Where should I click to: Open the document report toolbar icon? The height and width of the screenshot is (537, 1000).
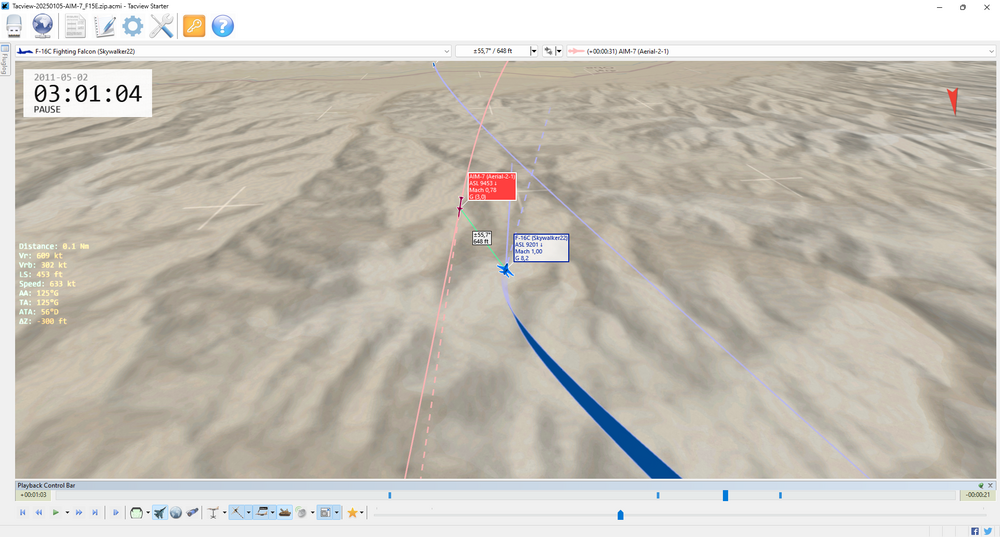click(x=75, y=26)
